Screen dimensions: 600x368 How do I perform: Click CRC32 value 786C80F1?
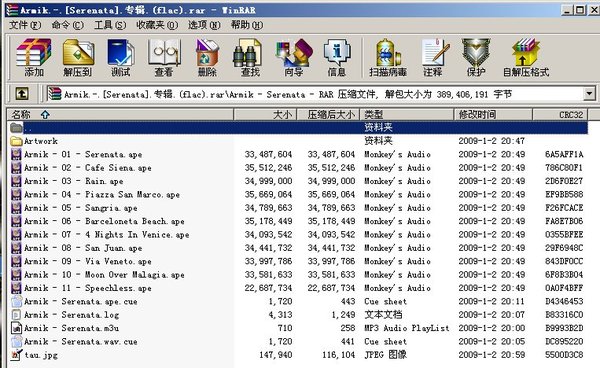pyautogui.click(x=564, y=168)
